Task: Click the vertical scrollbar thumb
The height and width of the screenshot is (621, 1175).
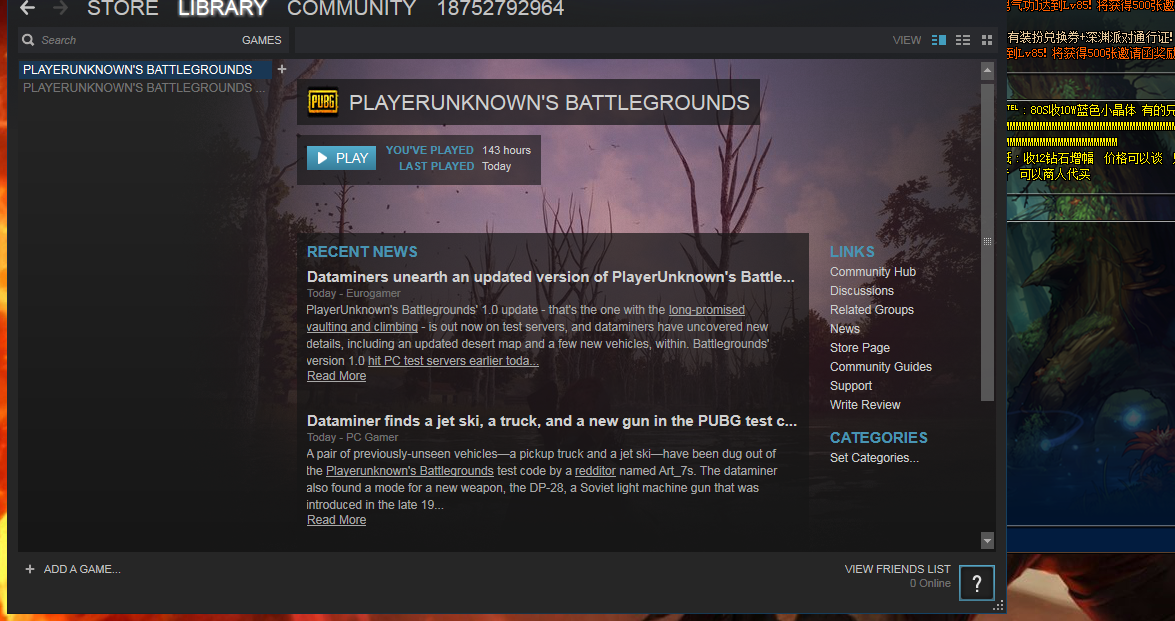Action: 987,241
